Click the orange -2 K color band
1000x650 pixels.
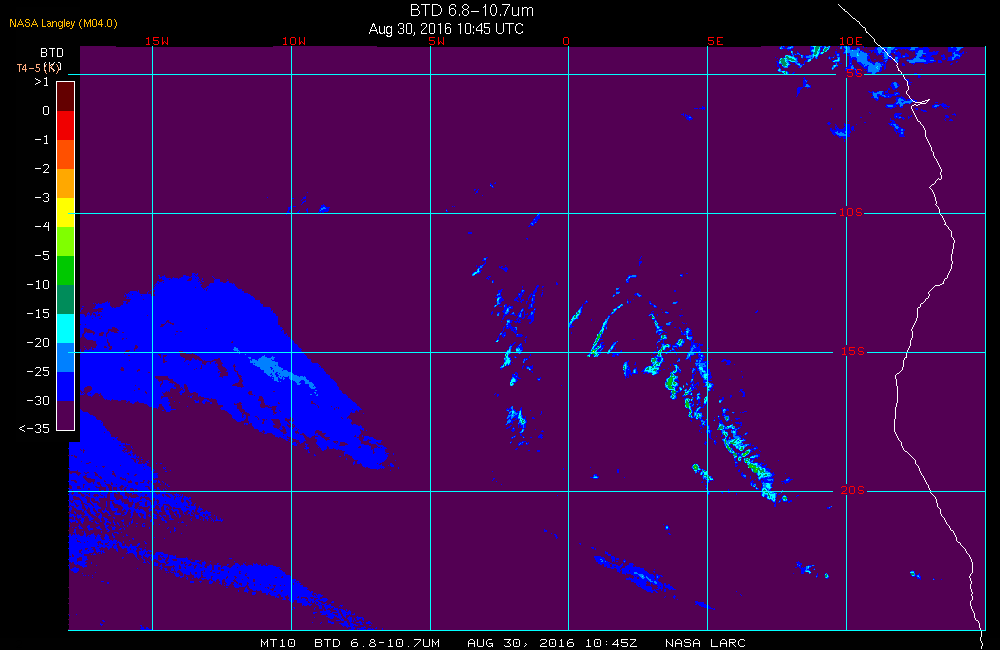[66, 184]
